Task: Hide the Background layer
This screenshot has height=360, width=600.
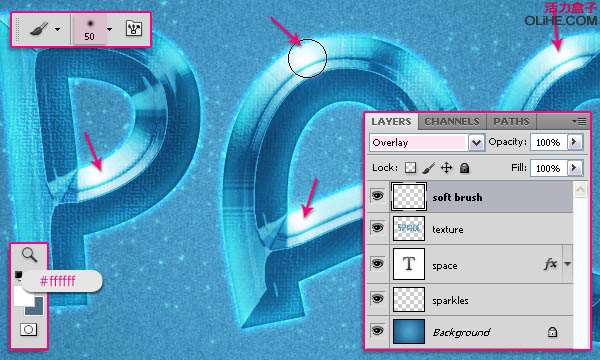Action: (377, 331)
